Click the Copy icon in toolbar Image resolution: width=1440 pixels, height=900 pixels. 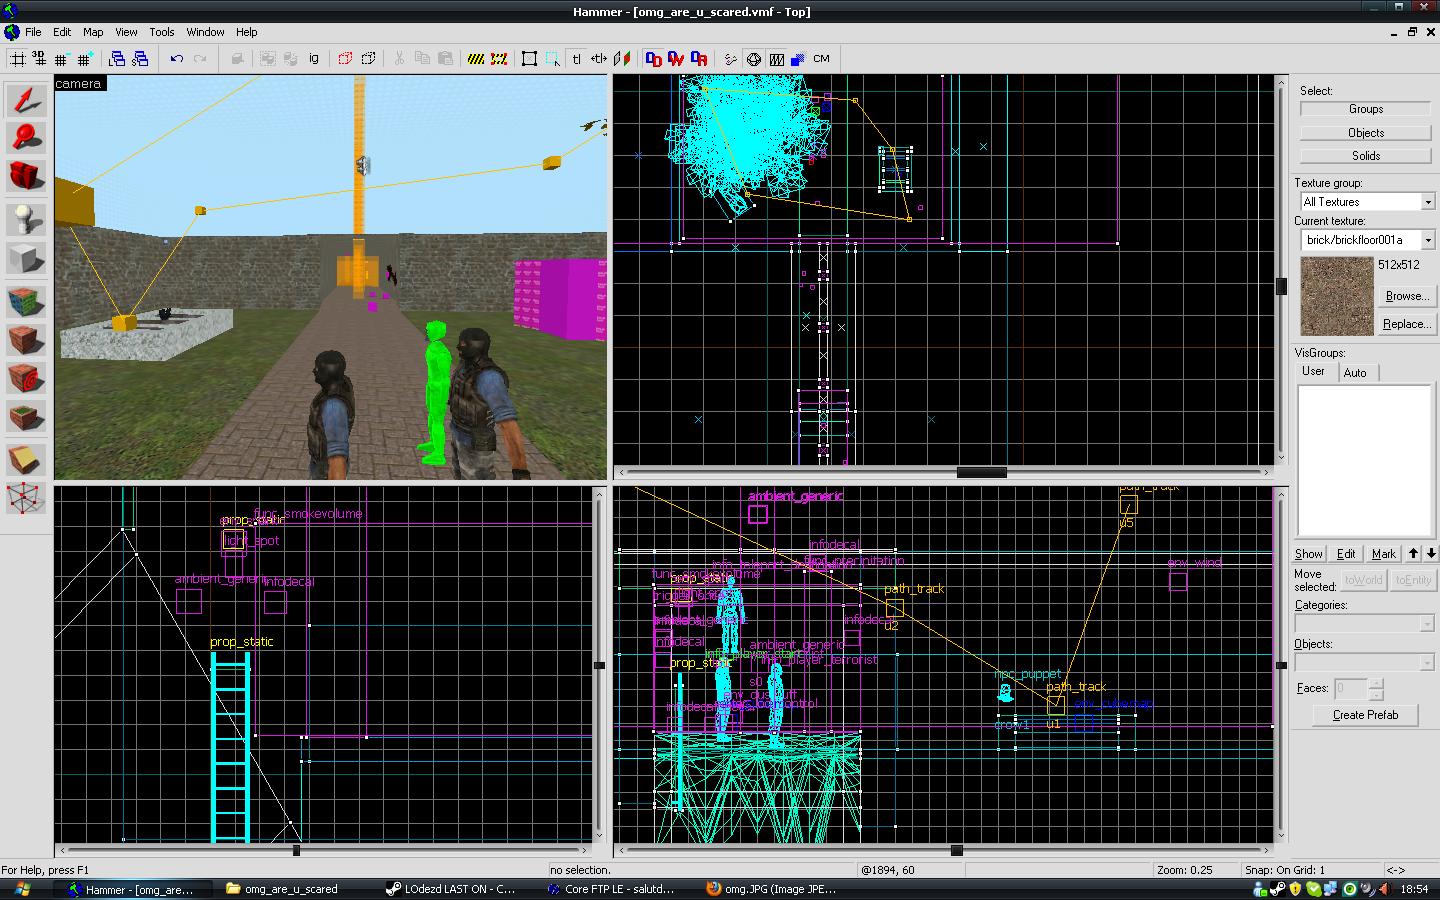(x=422, y=59)
